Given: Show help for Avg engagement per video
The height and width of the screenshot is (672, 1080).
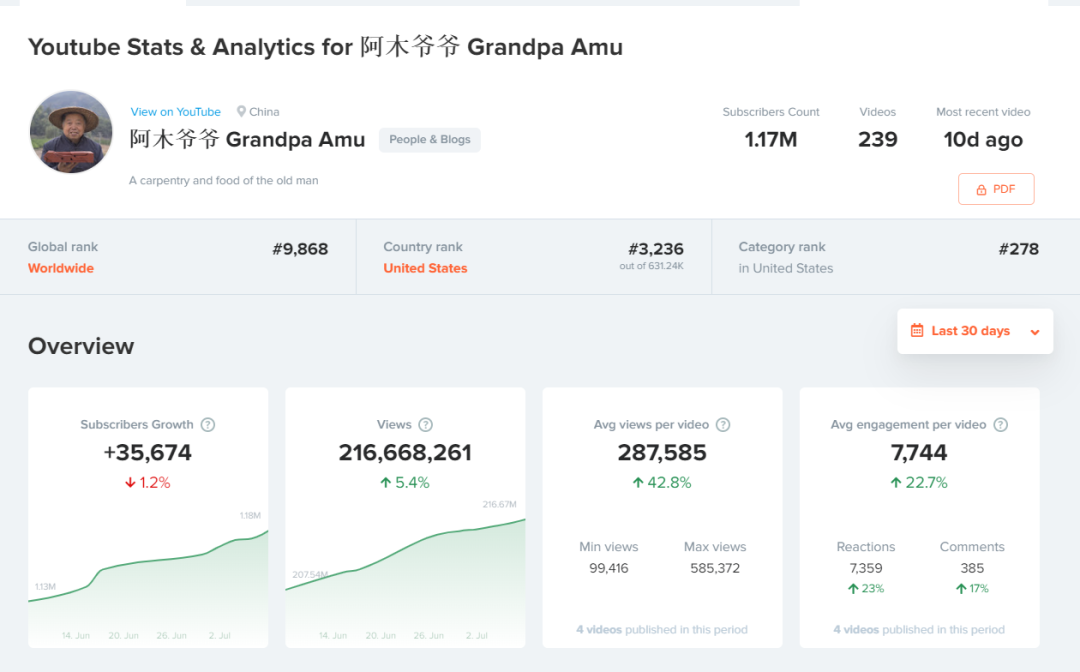Looking at the screenshot, I should click(x=1001, y=425).
